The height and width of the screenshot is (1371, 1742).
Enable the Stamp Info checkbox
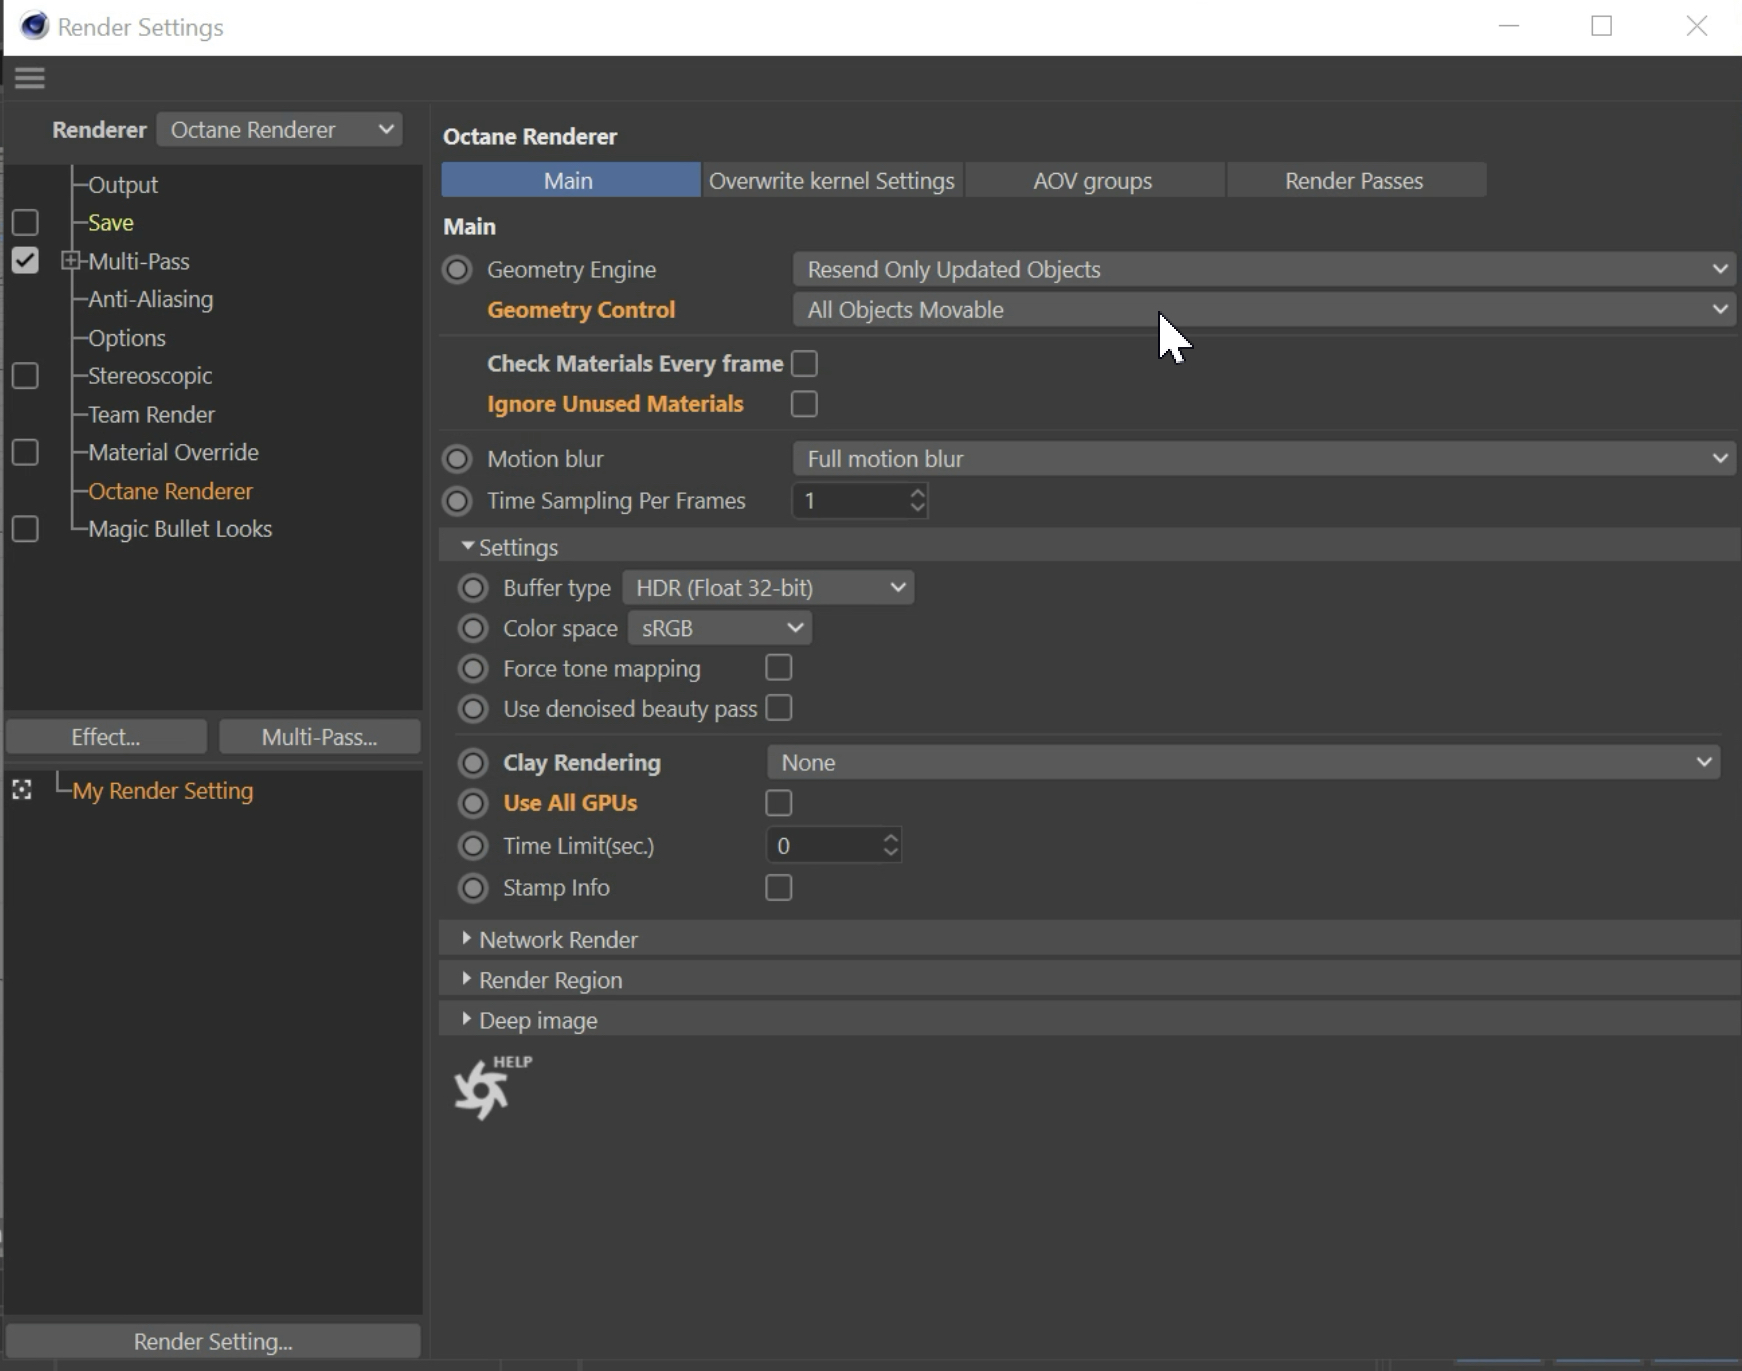coord(778,888)
